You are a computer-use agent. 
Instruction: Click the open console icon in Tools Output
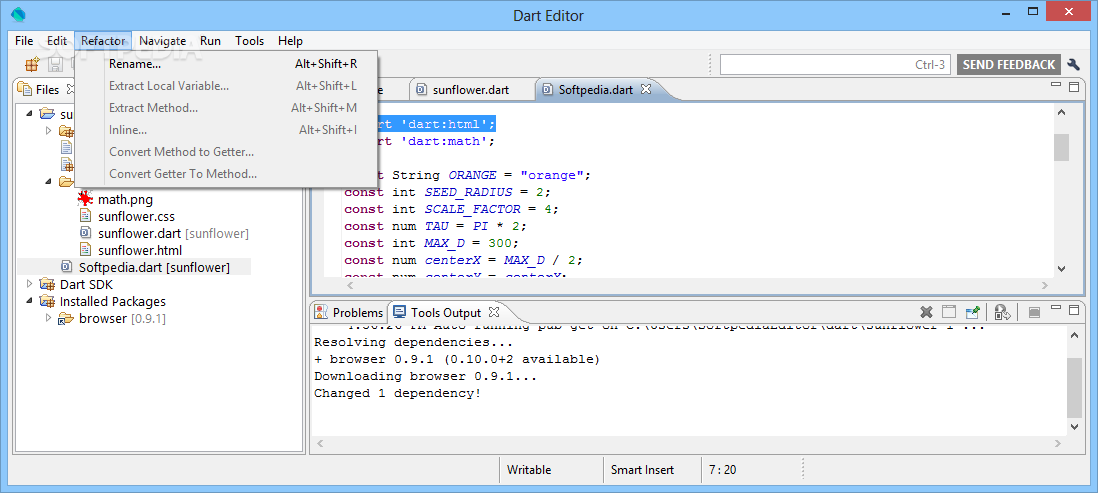tap(1033, 312)
